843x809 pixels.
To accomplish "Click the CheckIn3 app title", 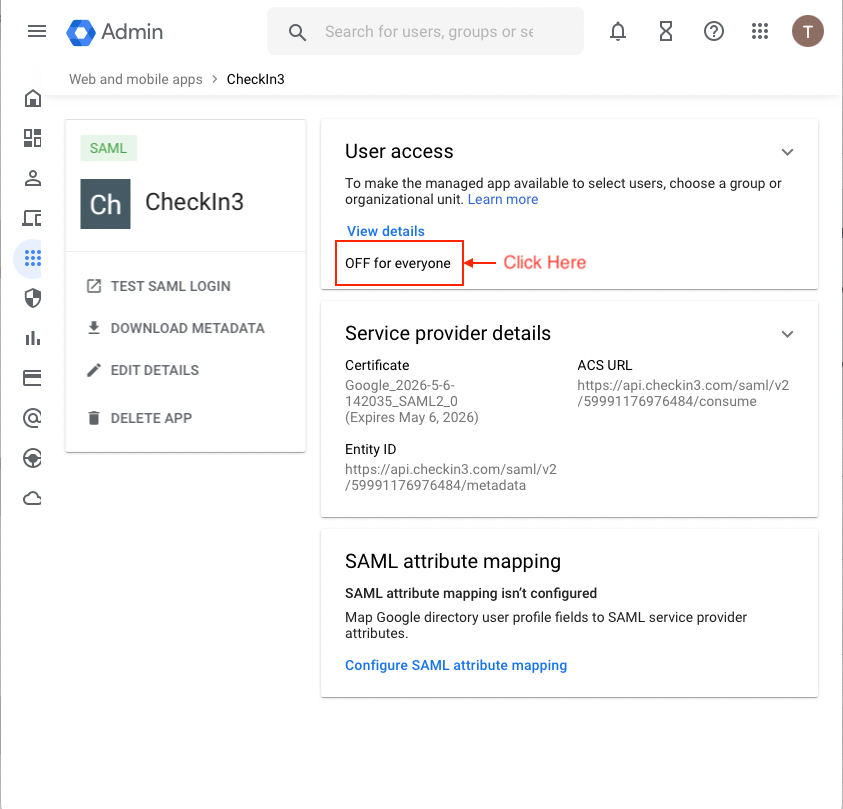I will (195, 202).
